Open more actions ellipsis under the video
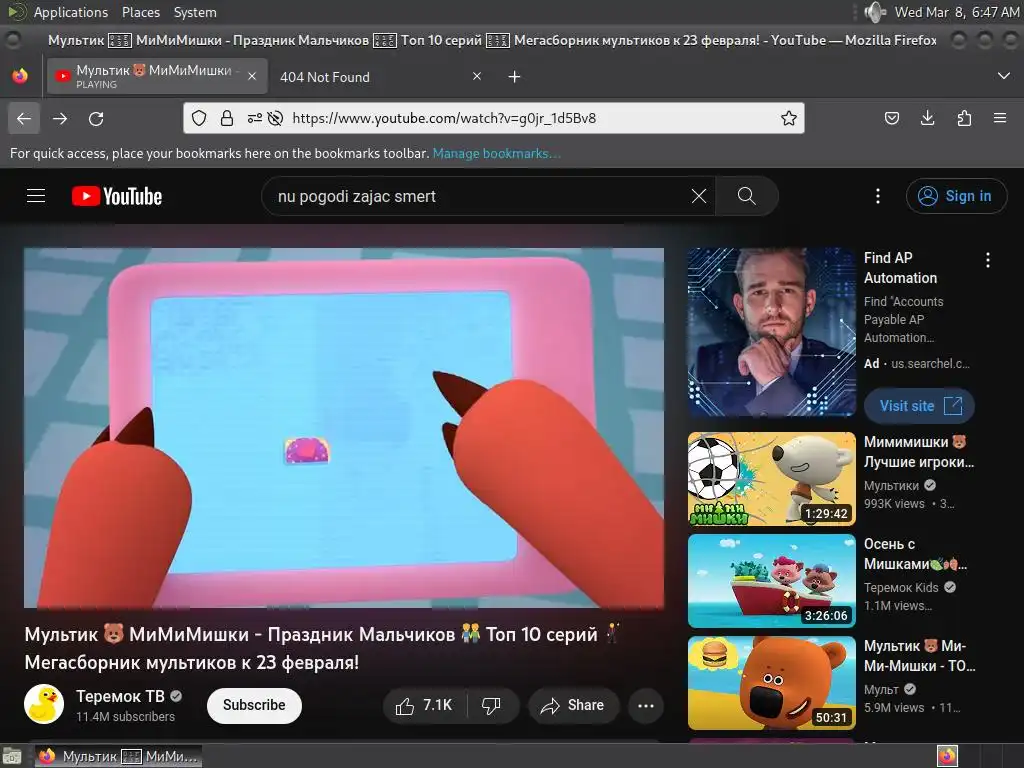The width and height of the screenshot is (1024, 768). click(x=646, y=705)
